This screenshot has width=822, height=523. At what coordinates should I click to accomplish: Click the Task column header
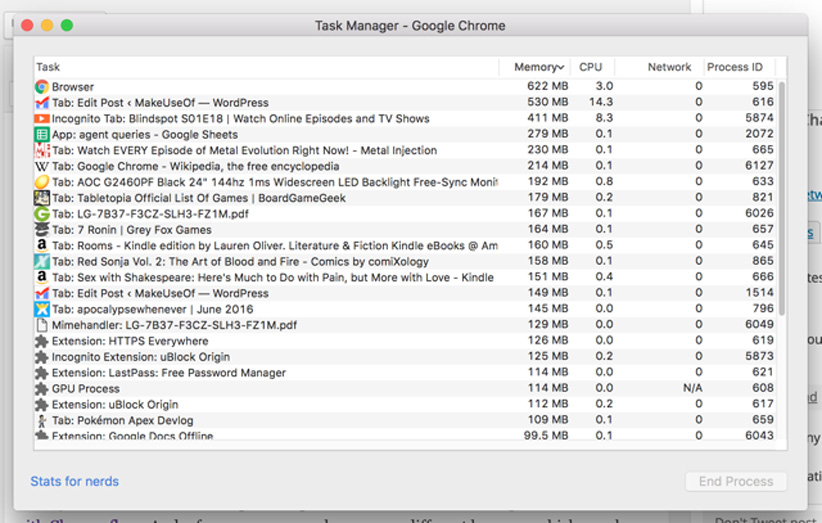point(48,67)
